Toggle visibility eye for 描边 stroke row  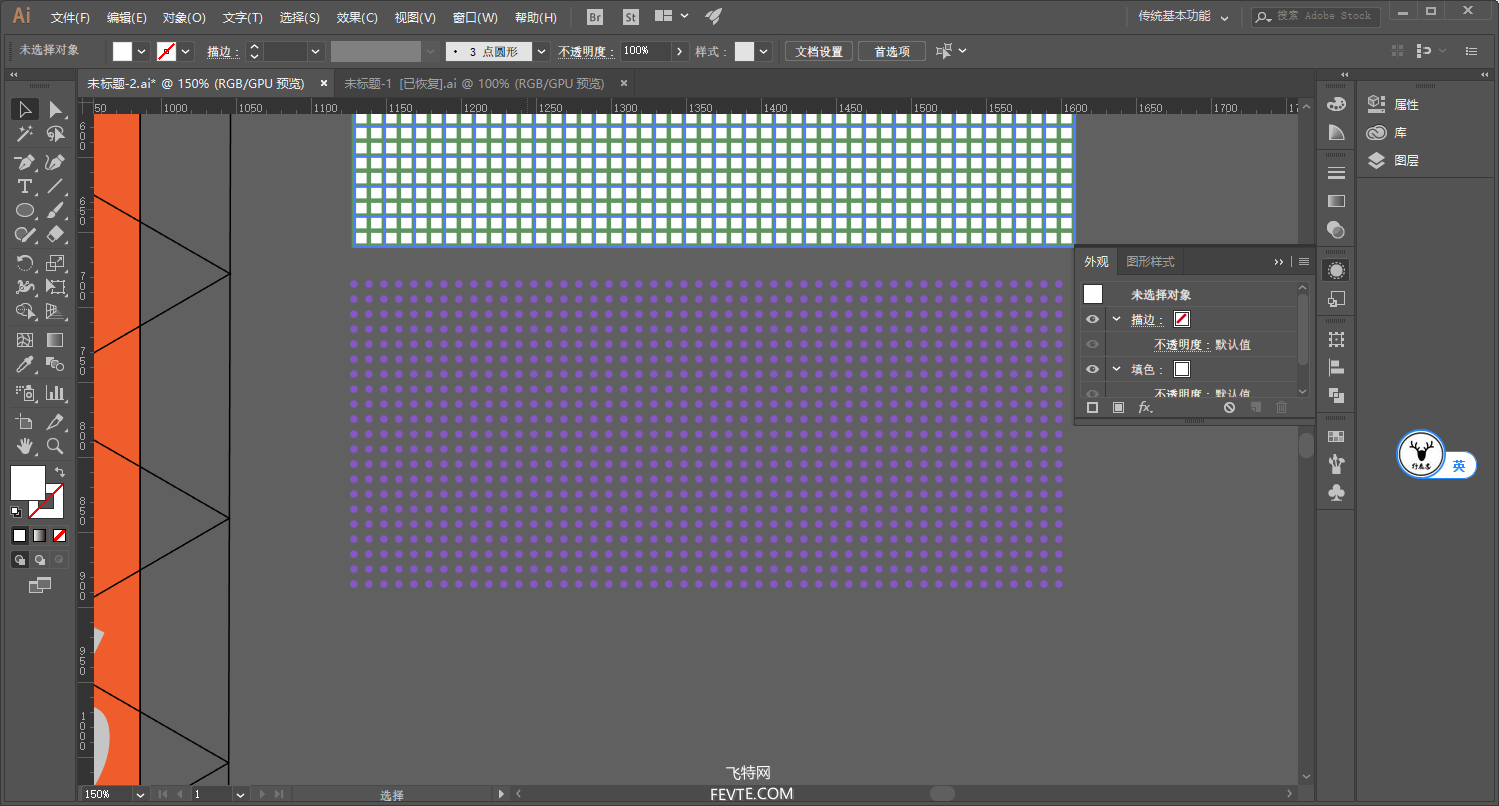click(1092, 320)
